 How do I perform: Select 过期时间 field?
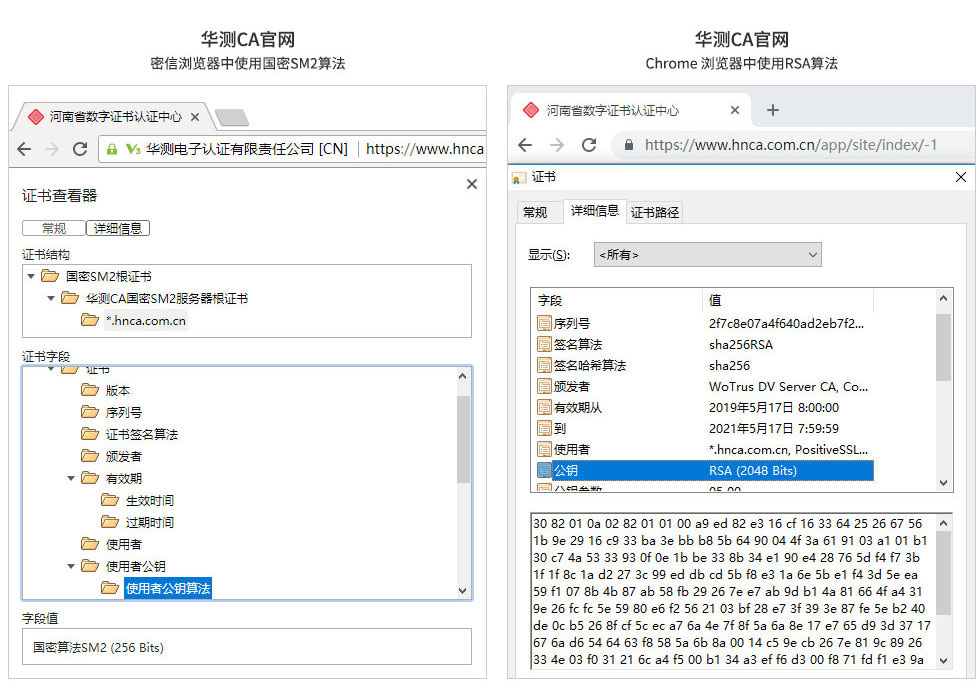click(149, 522)
